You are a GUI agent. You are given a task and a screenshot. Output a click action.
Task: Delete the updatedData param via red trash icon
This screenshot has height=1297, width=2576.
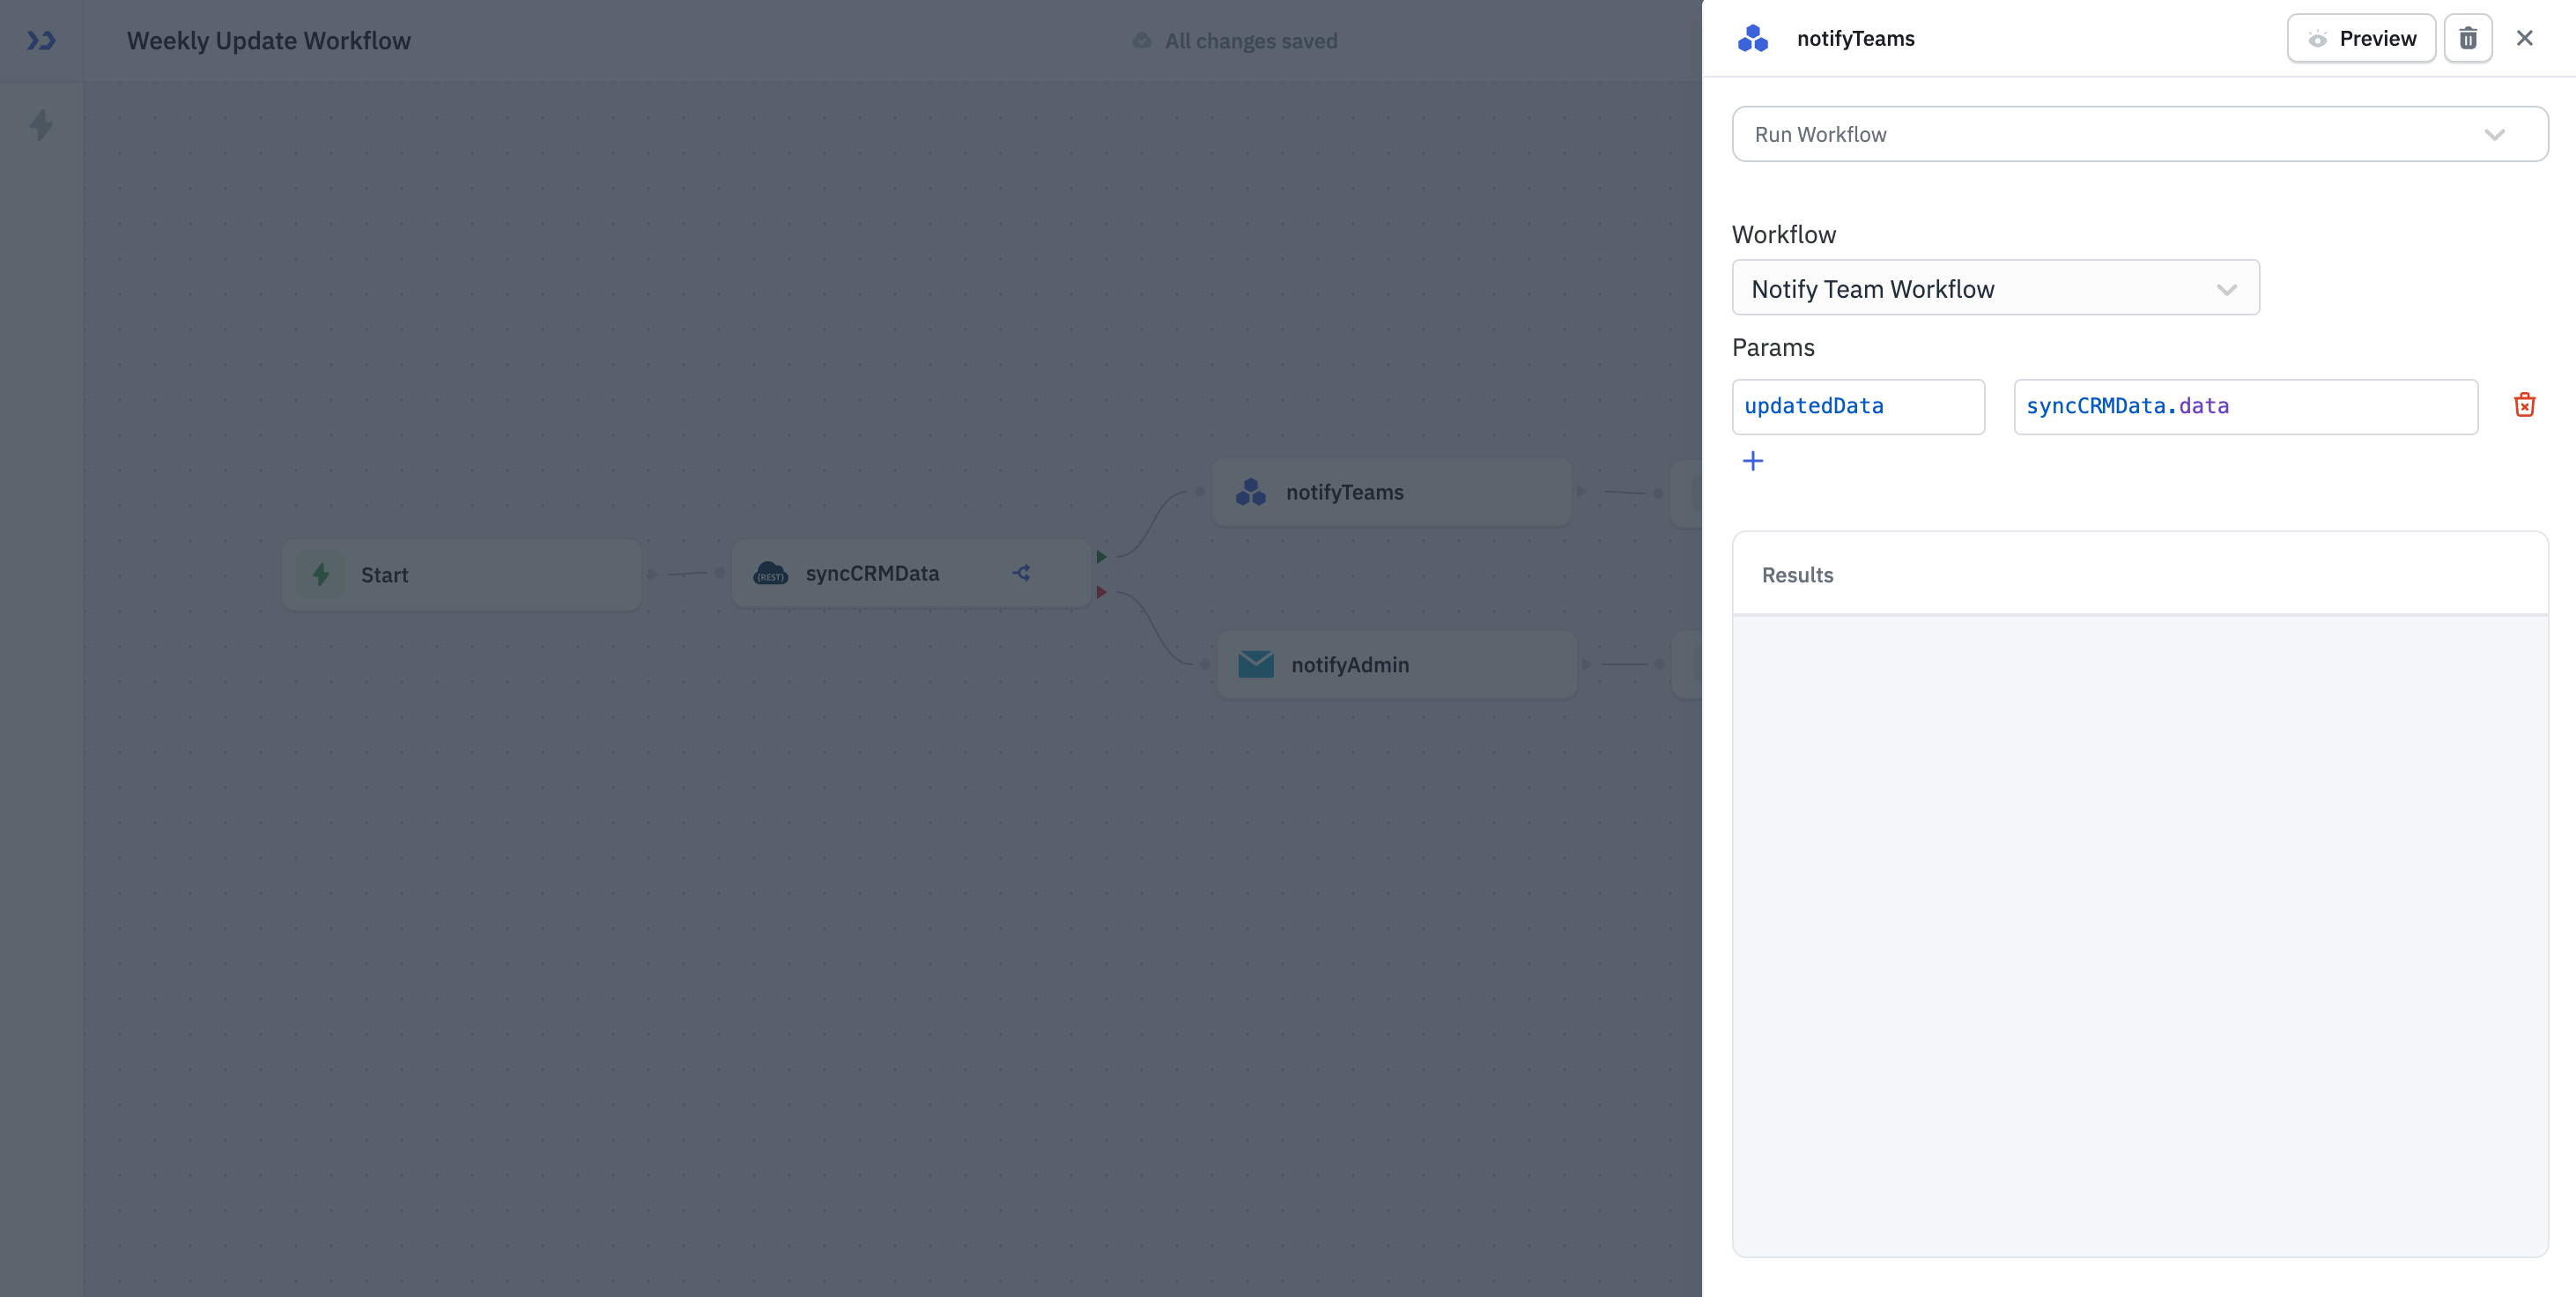click(x=2525, y=404)
